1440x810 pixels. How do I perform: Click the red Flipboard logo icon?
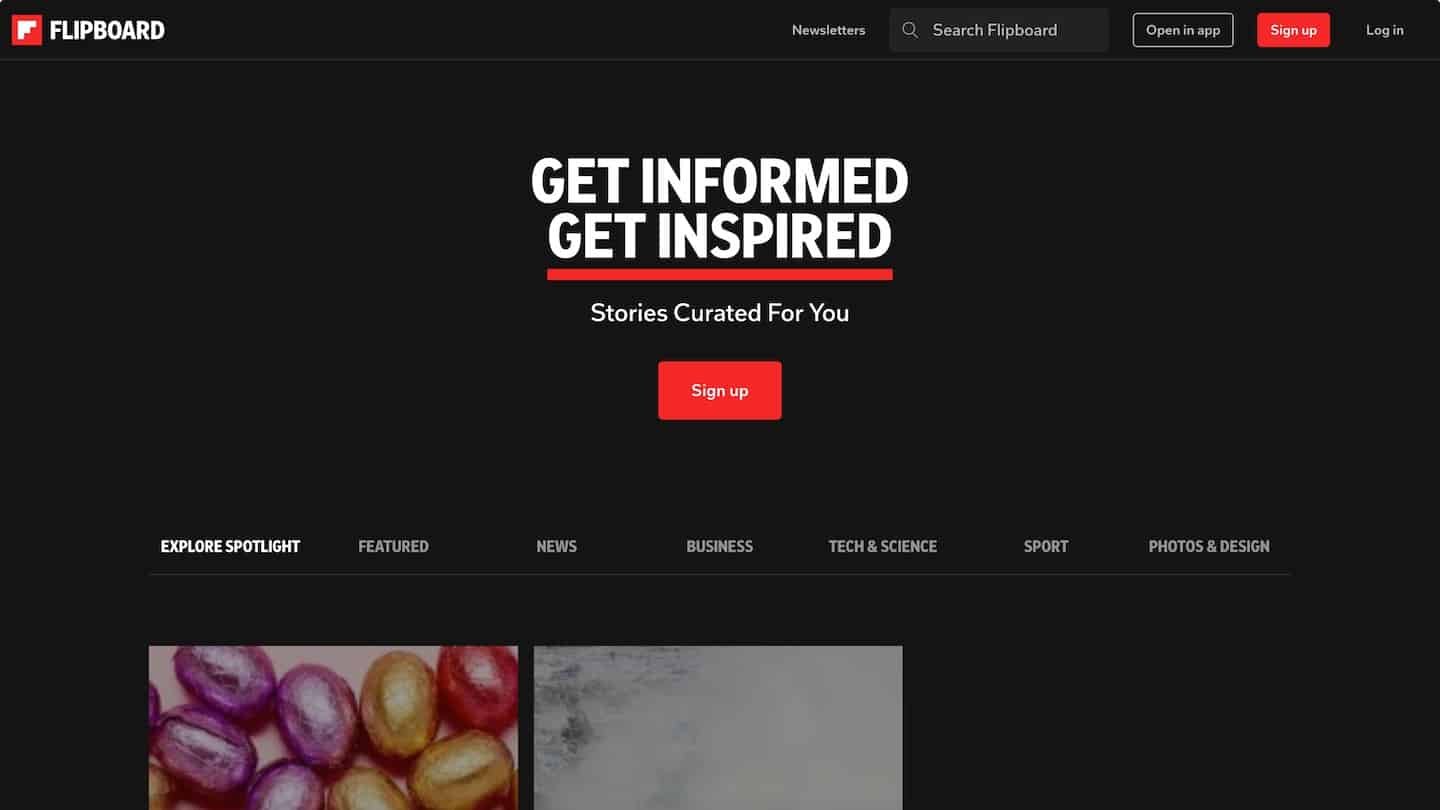[27, 30]
